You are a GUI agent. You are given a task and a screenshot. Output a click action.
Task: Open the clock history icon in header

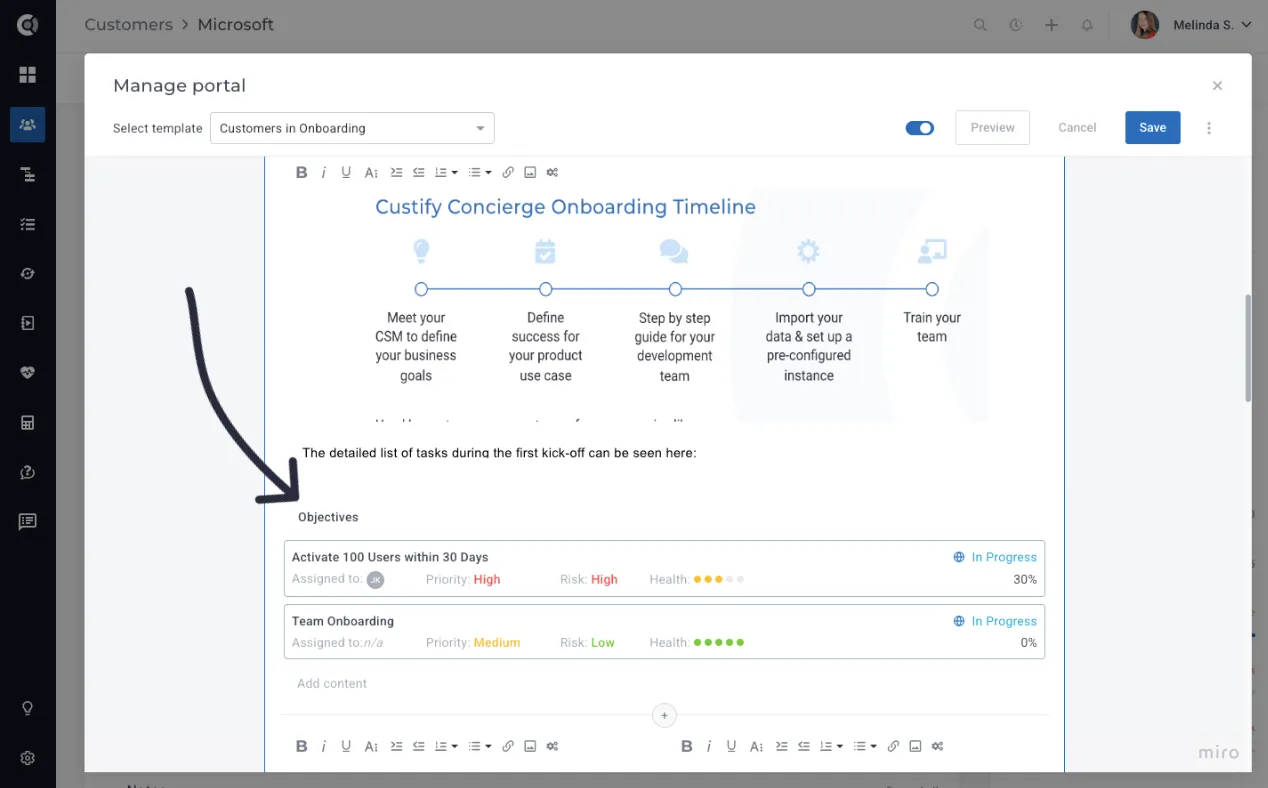pyautogui.click(x=1016, y=25)
